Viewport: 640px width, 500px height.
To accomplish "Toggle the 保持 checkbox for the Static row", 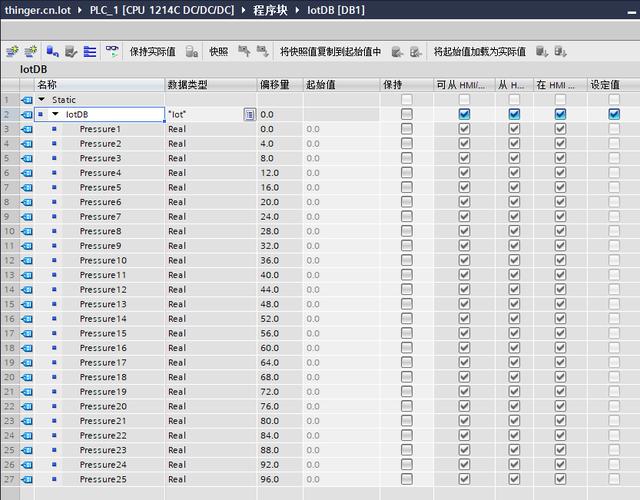I will point(406,100).
